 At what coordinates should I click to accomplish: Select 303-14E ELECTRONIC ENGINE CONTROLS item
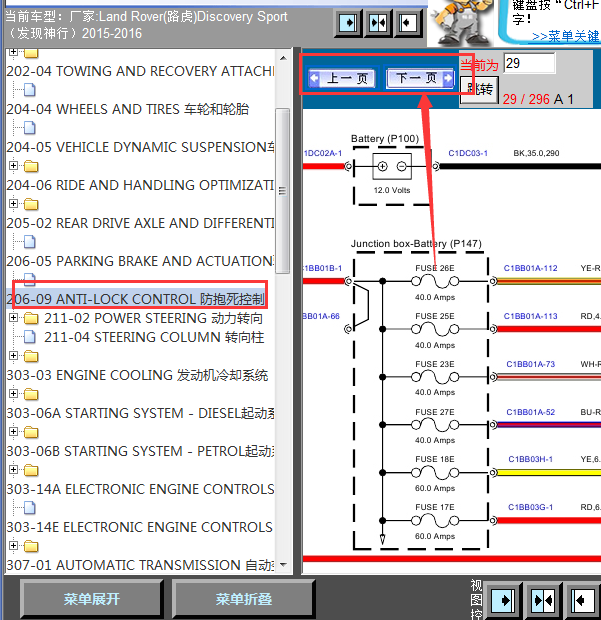pos(139,527)
